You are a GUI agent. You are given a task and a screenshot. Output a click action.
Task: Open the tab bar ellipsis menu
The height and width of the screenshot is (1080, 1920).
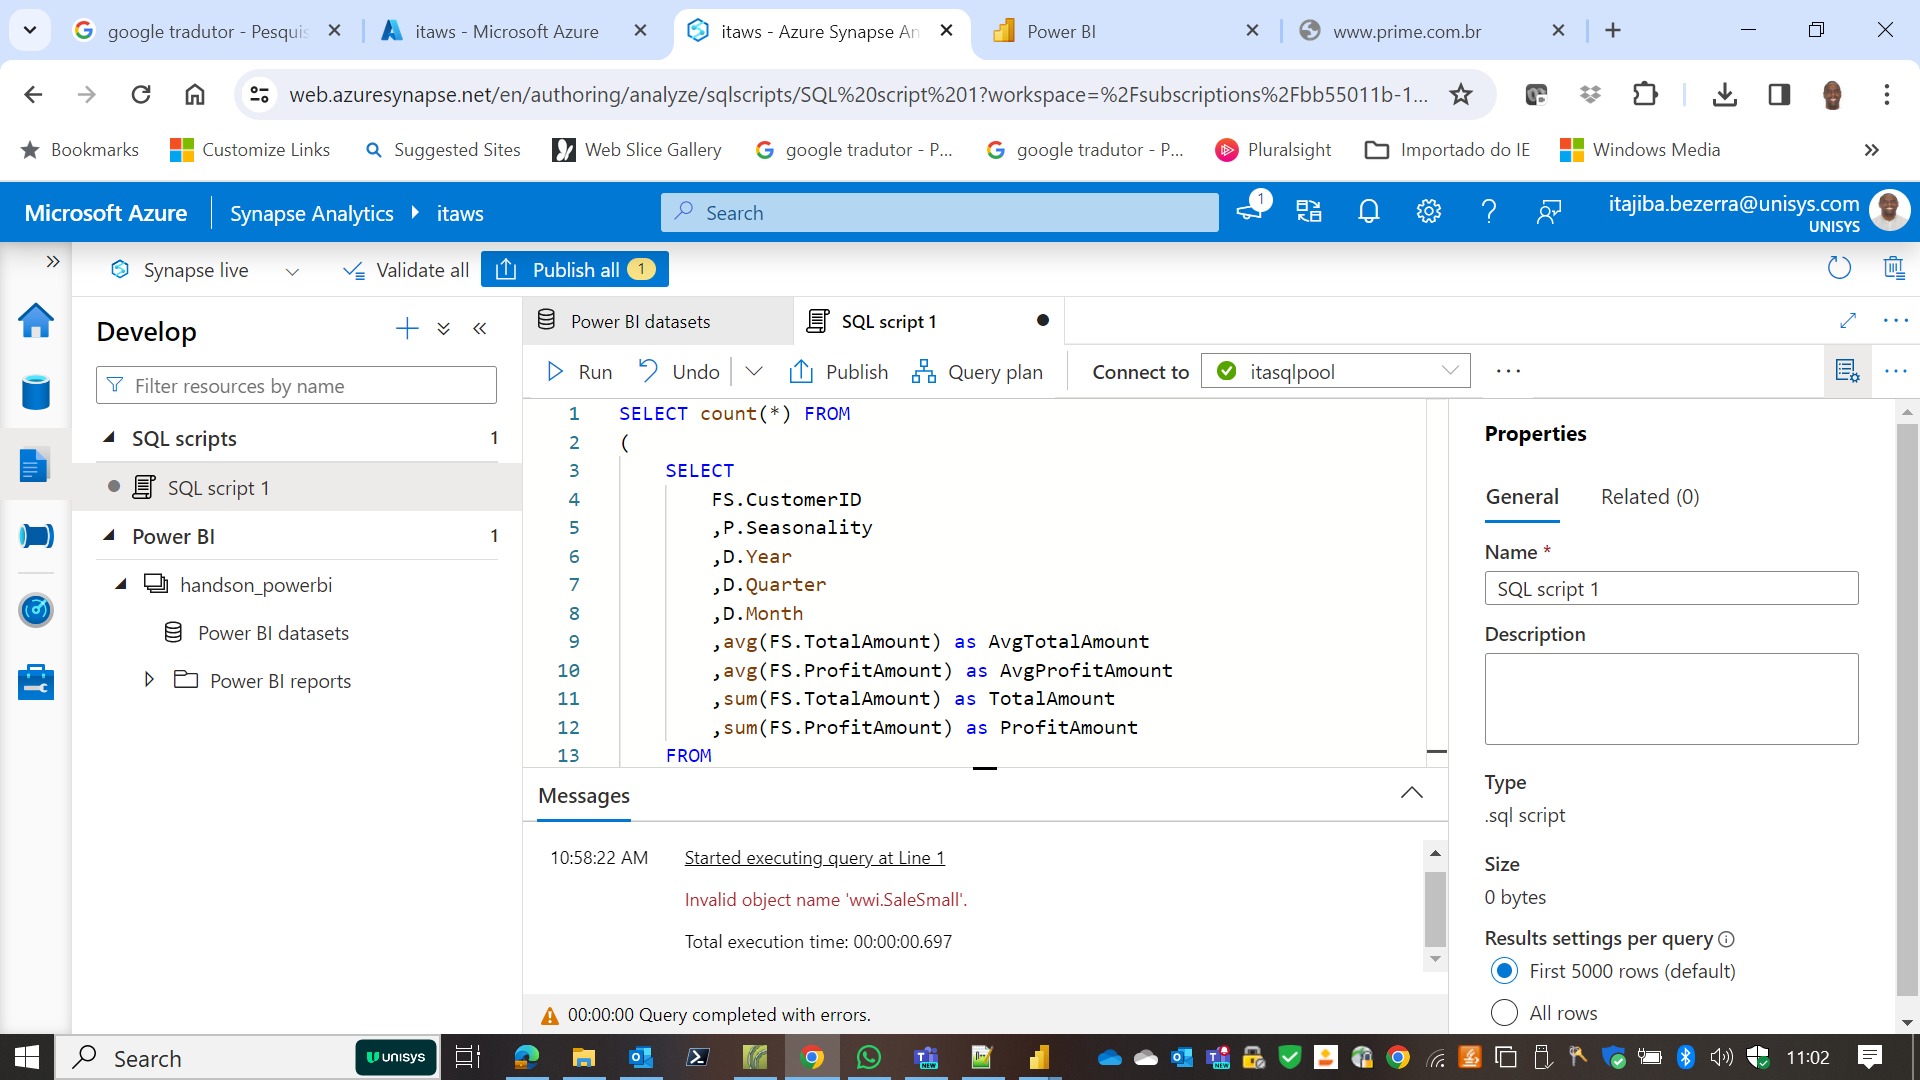pyautogui.click(x=1895, y=320)
